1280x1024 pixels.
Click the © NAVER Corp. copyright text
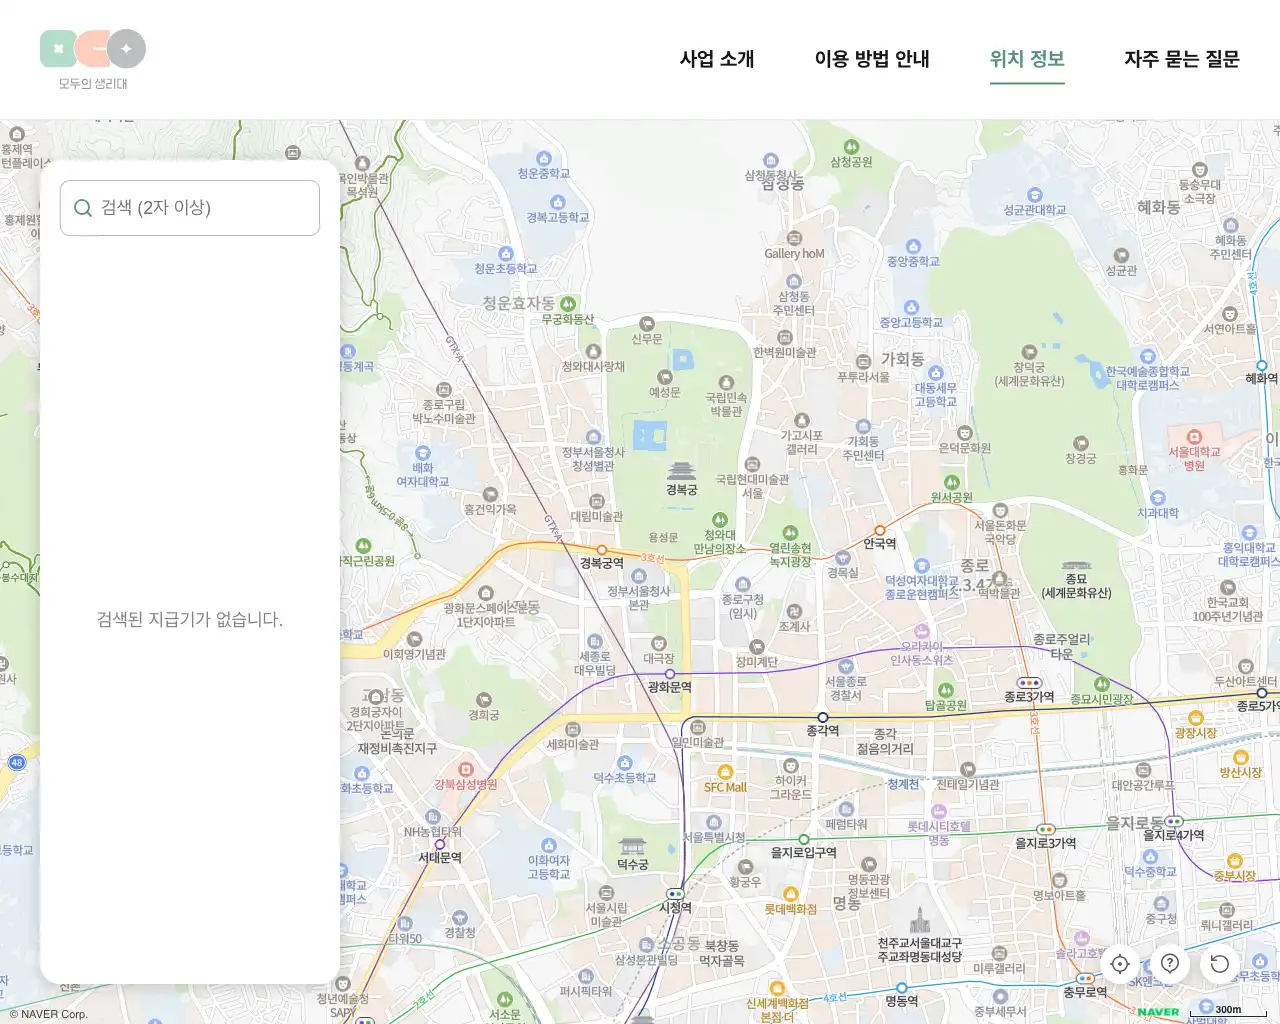pos(48,1014)
